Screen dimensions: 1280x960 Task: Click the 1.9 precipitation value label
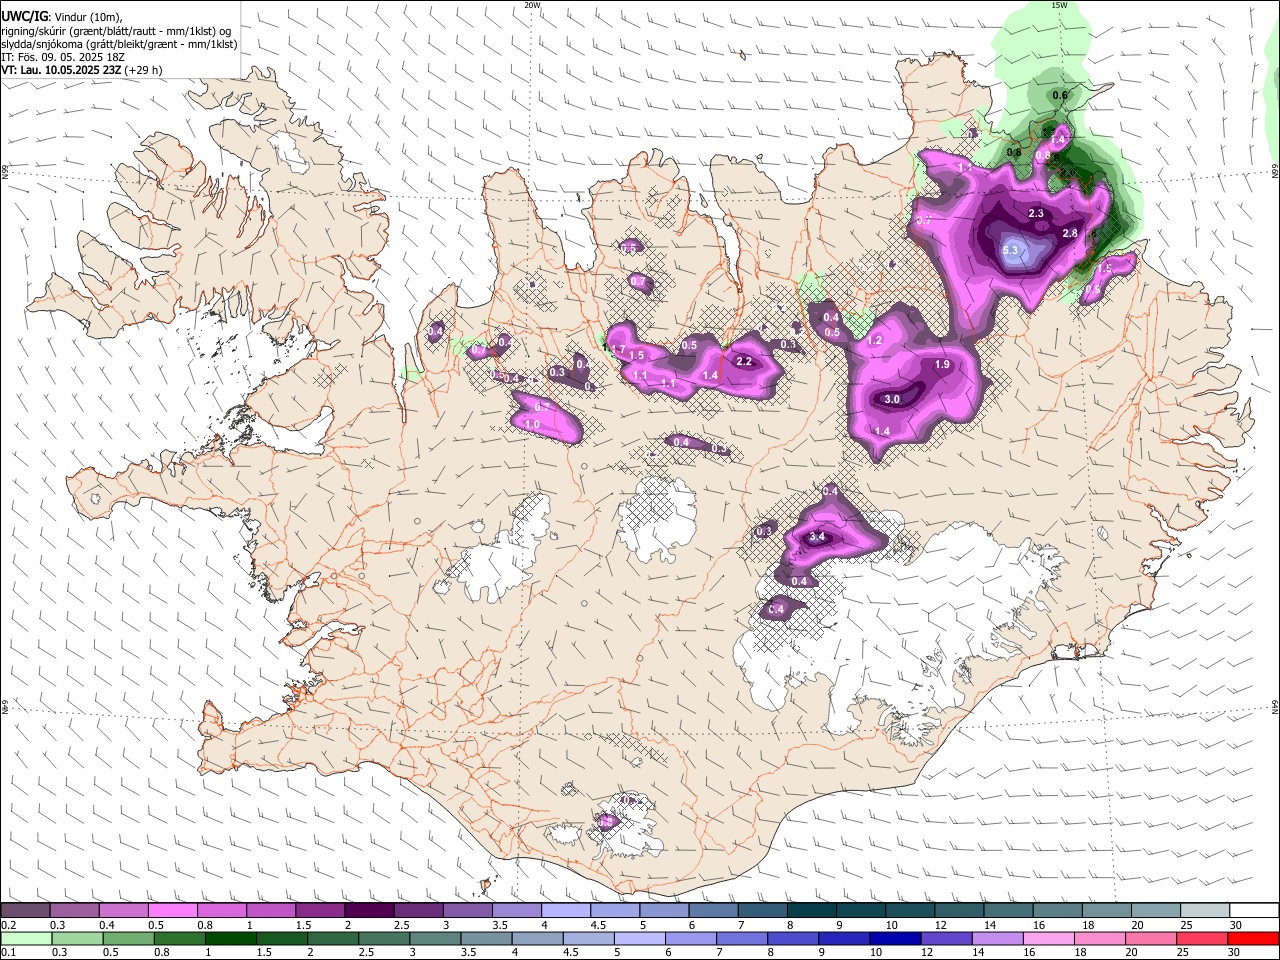[942, 365]
